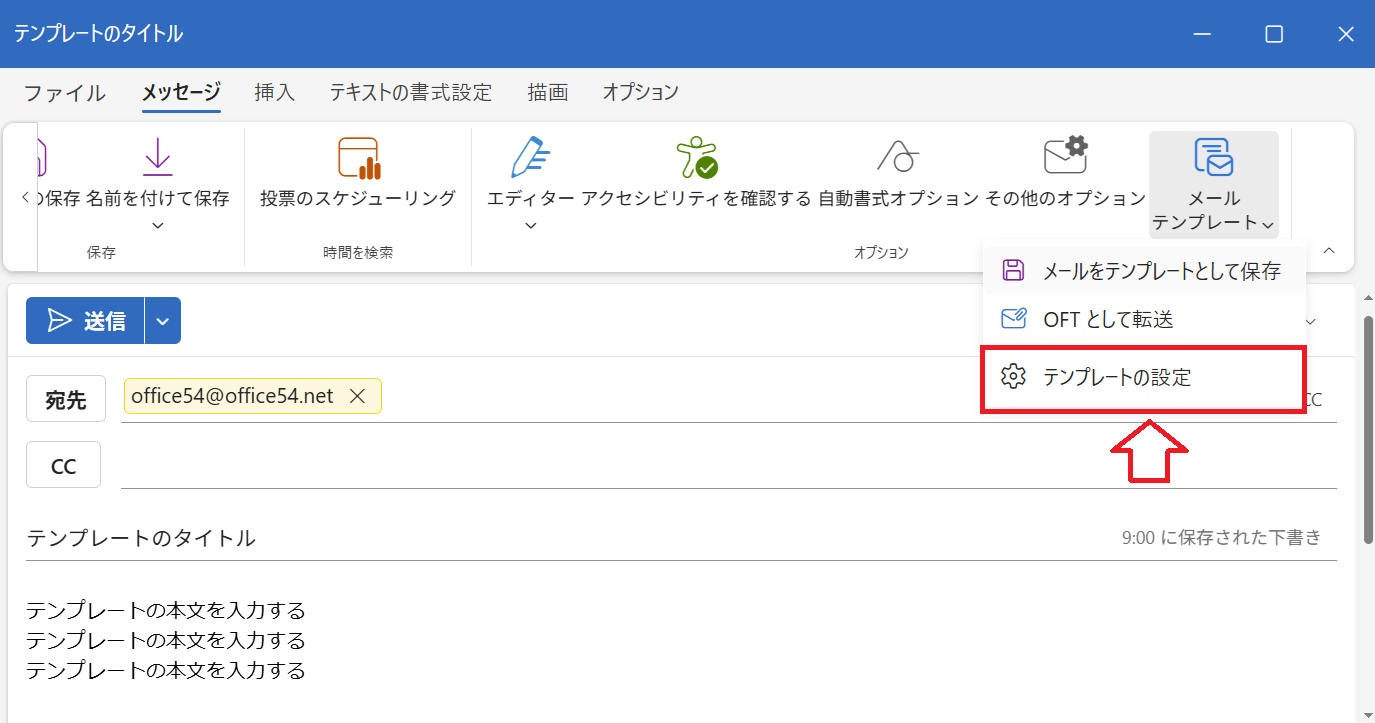Switch to the 描画 tab

548,92
